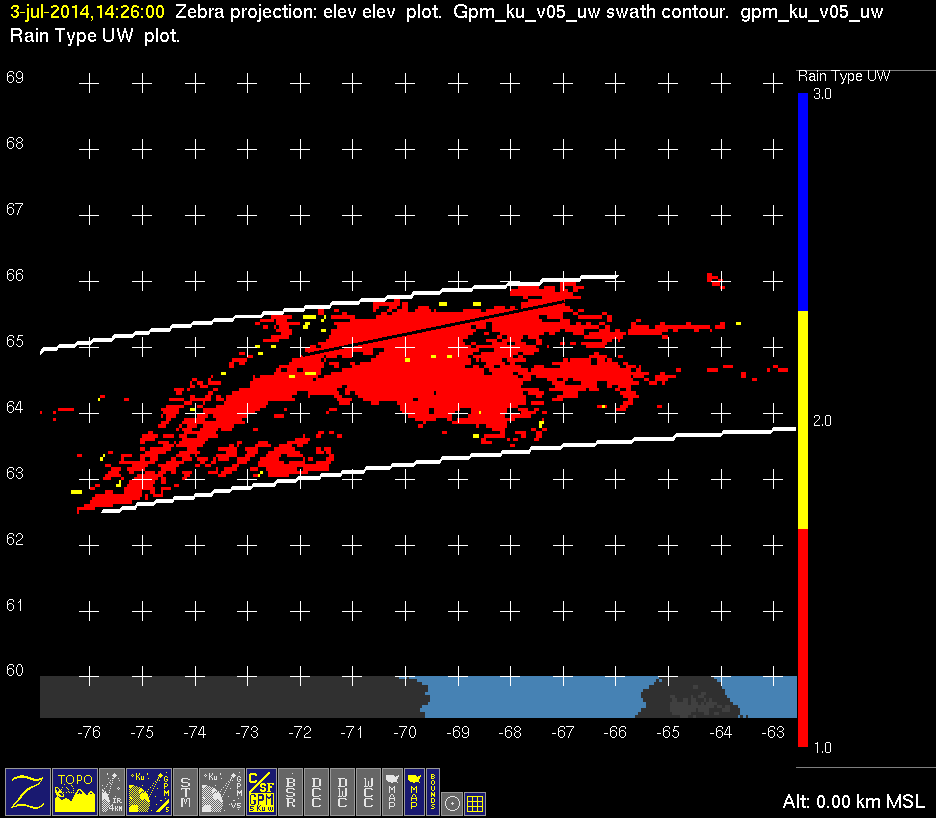936x818 pixels.
Task: Click the yellow date-time label at top
Action: pos(87,13)
